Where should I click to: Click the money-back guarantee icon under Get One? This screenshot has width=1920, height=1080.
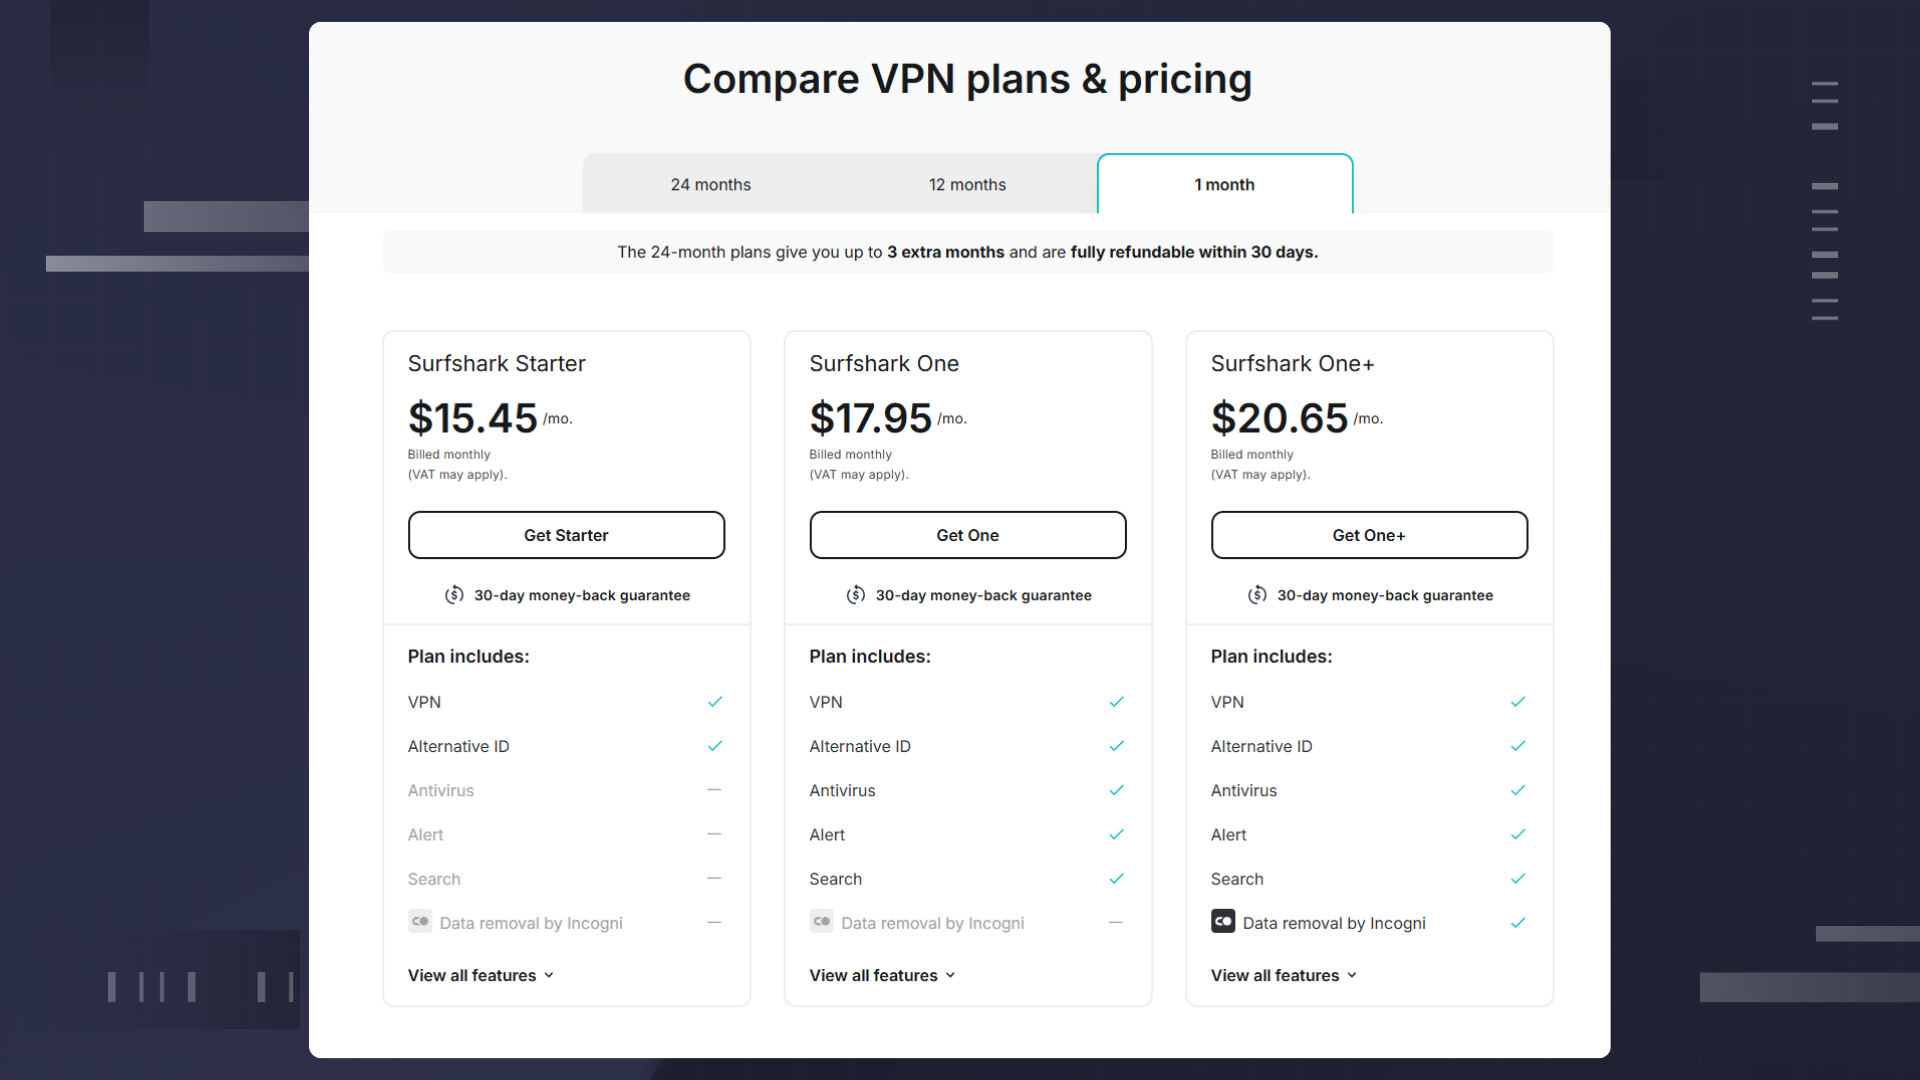(x=856, y=595)
